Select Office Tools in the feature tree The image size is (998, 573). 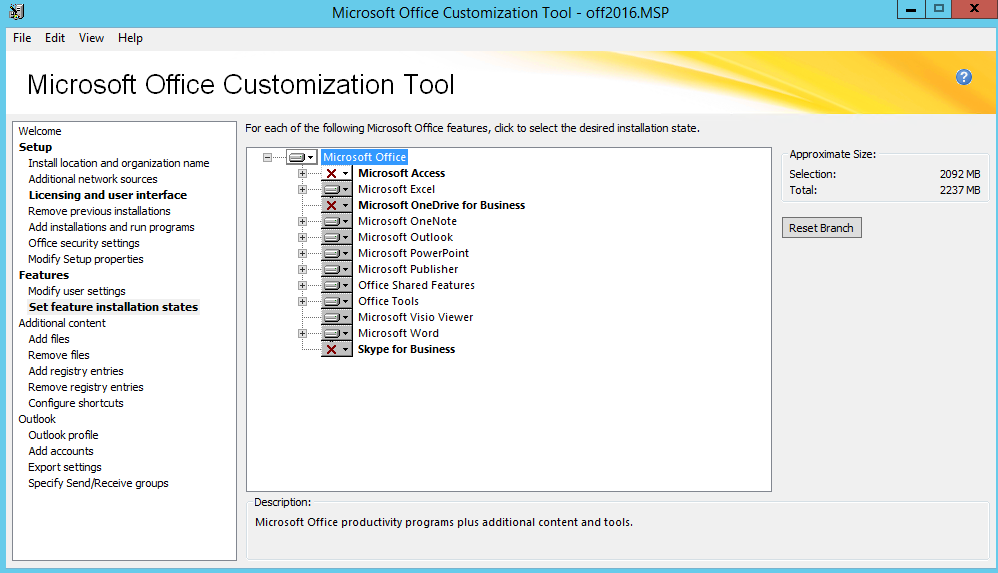click(388, 301)
